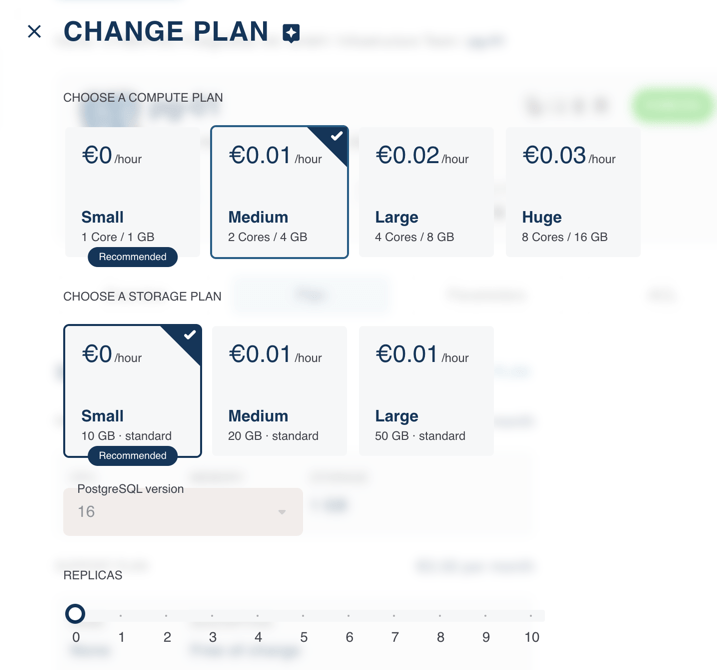Set replicas slider to 3
The width and height of the screenshot is (717, 670).
pos(212,615)
